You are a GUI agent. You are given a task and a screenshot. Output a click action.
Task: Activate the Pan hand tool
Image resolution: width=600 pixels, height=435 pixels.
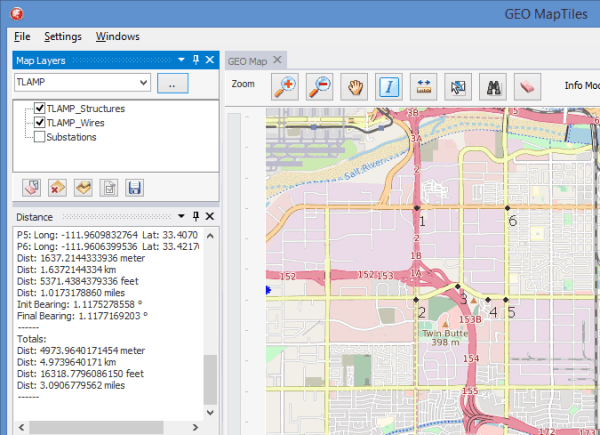pos(354,86)
